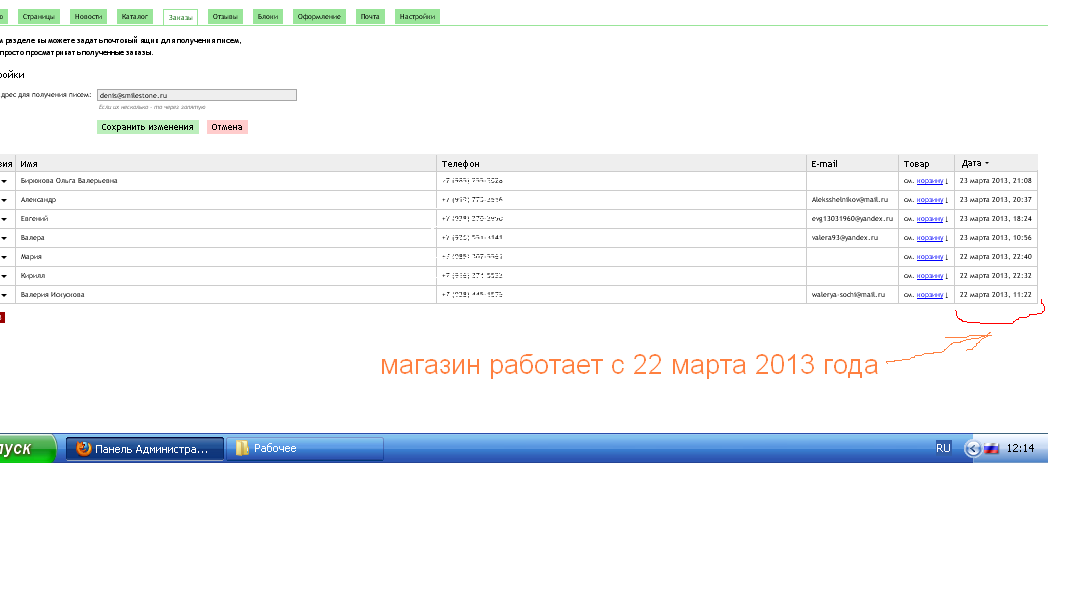Switch to Панель Администра... taskbar window
1088x612 pixels.
145,449
